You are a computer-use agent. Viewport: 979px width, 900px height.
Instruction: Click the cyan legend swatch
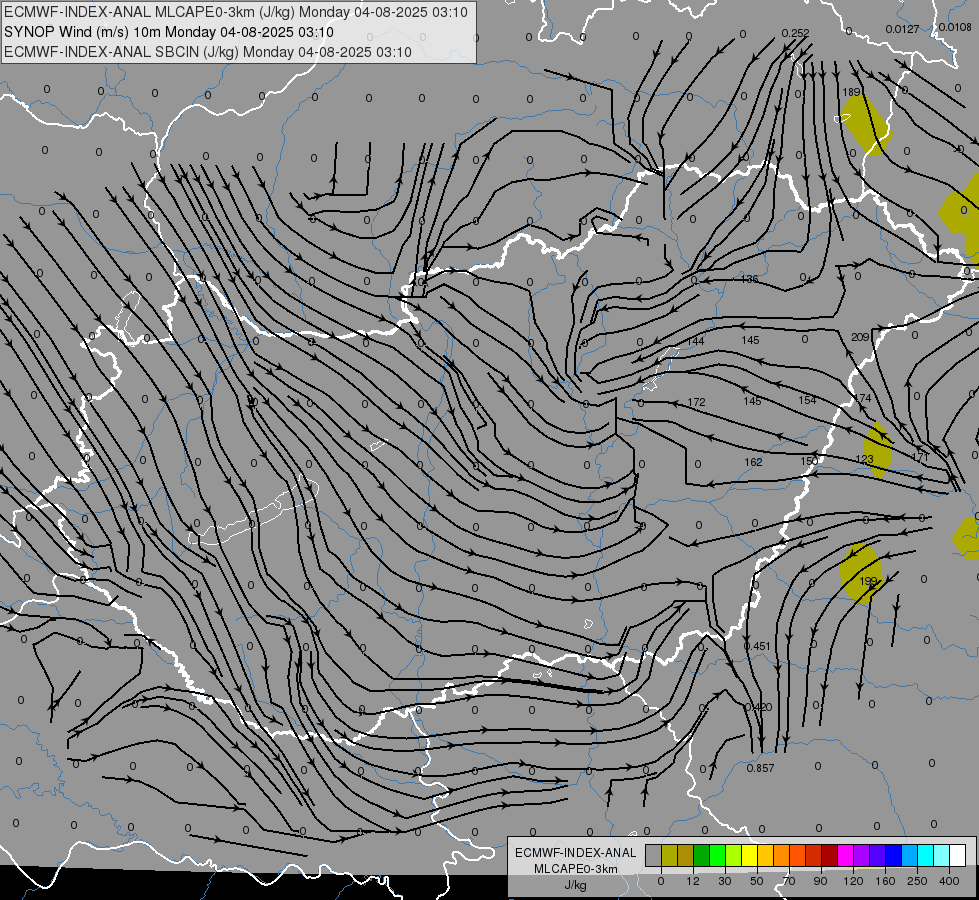point(925,855)
